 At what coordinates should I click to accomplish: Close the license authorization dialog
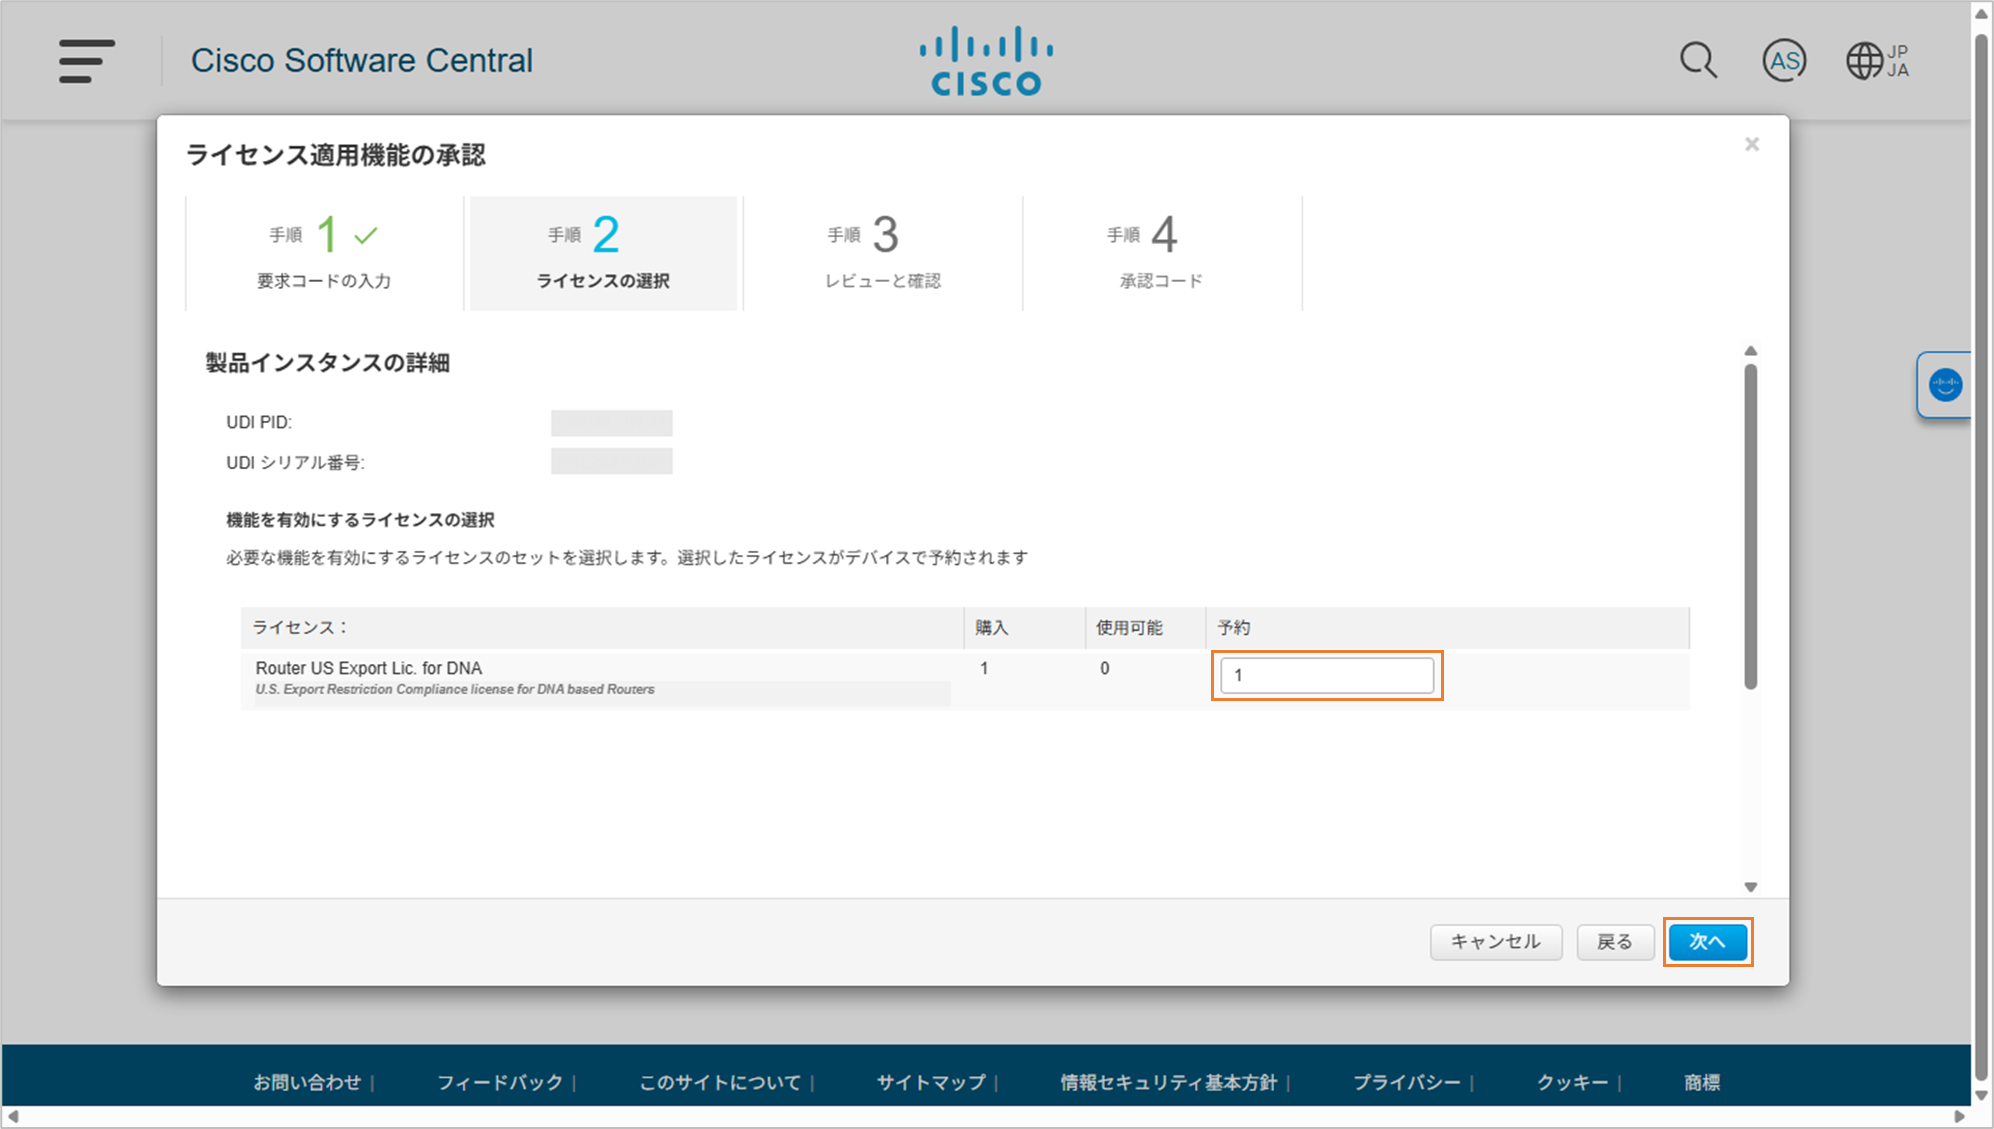pos(1752,145)
